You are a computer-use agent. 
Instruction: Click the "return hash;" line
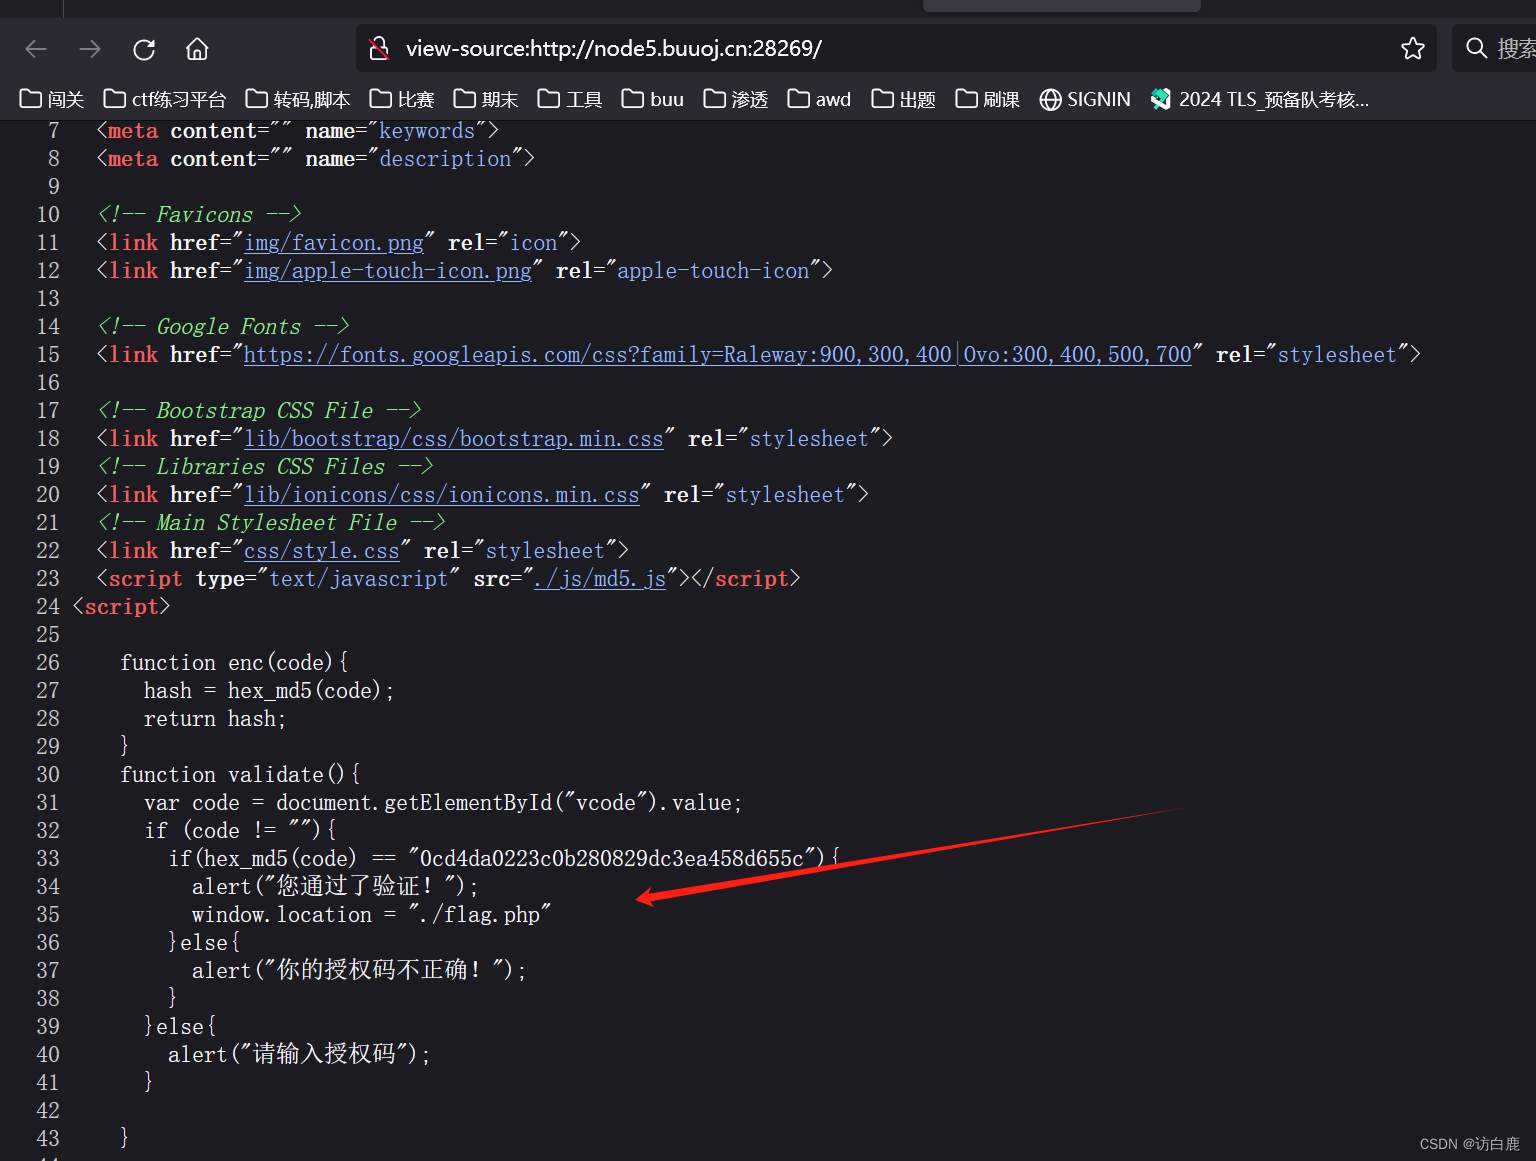click(215, 719)
